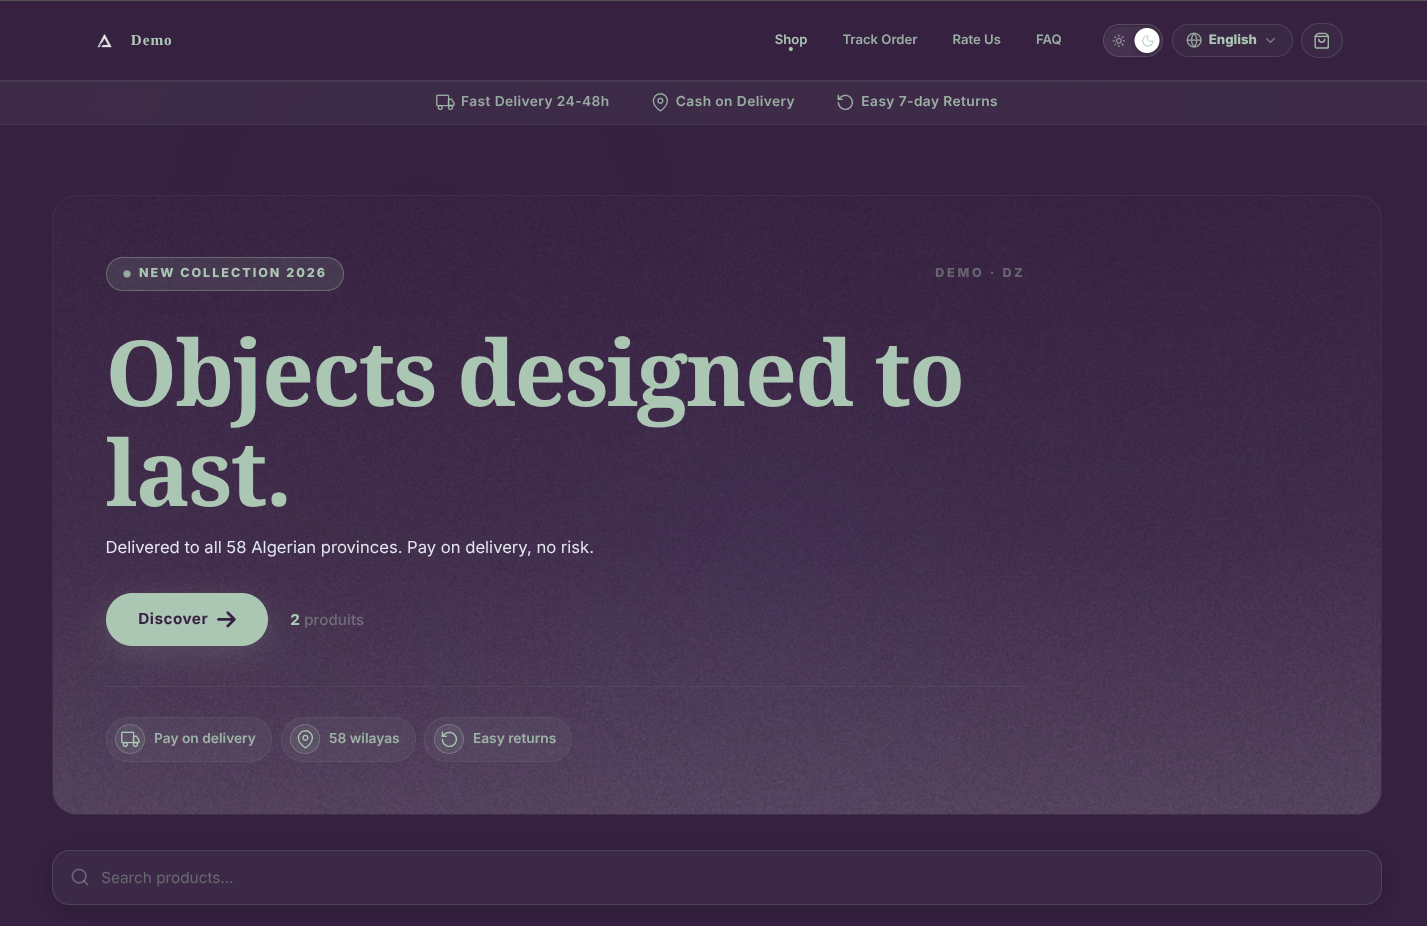This screenshot has height=926, width=1427.
Task: Open the English language dropdown
Action: click(1232, 41)
